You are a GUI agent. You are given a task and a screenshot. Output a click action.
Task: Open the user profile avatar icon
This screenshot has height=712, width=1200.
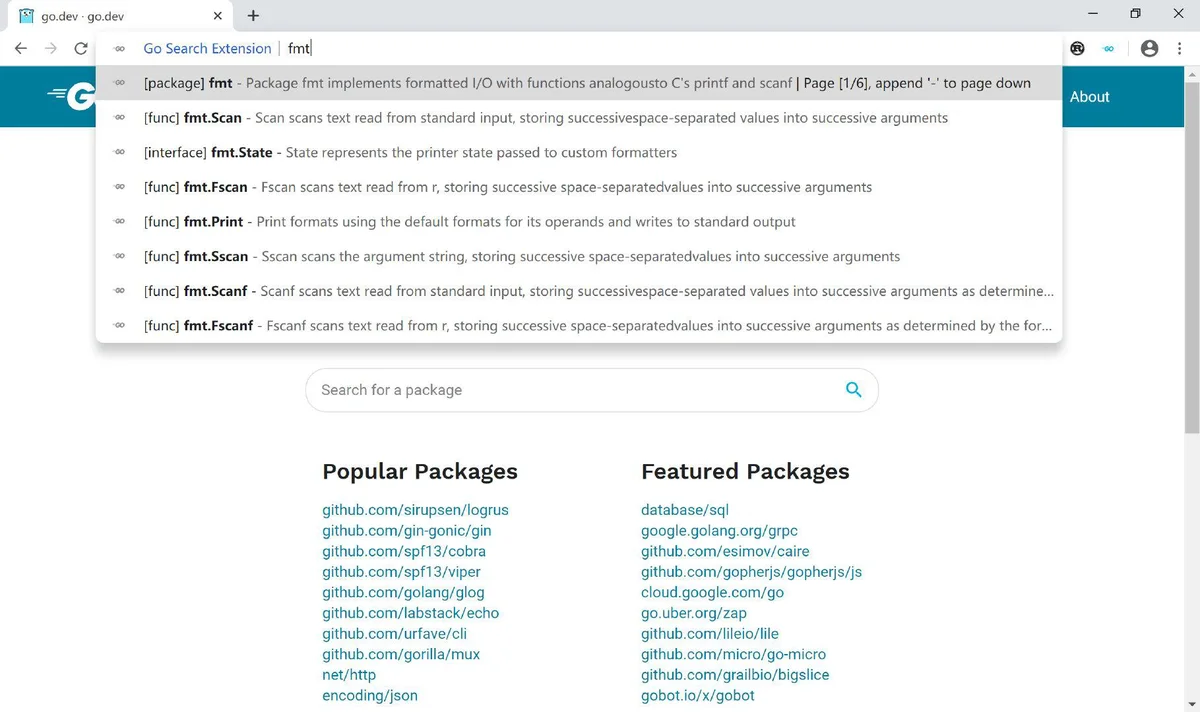click(x=1149, y=48)
